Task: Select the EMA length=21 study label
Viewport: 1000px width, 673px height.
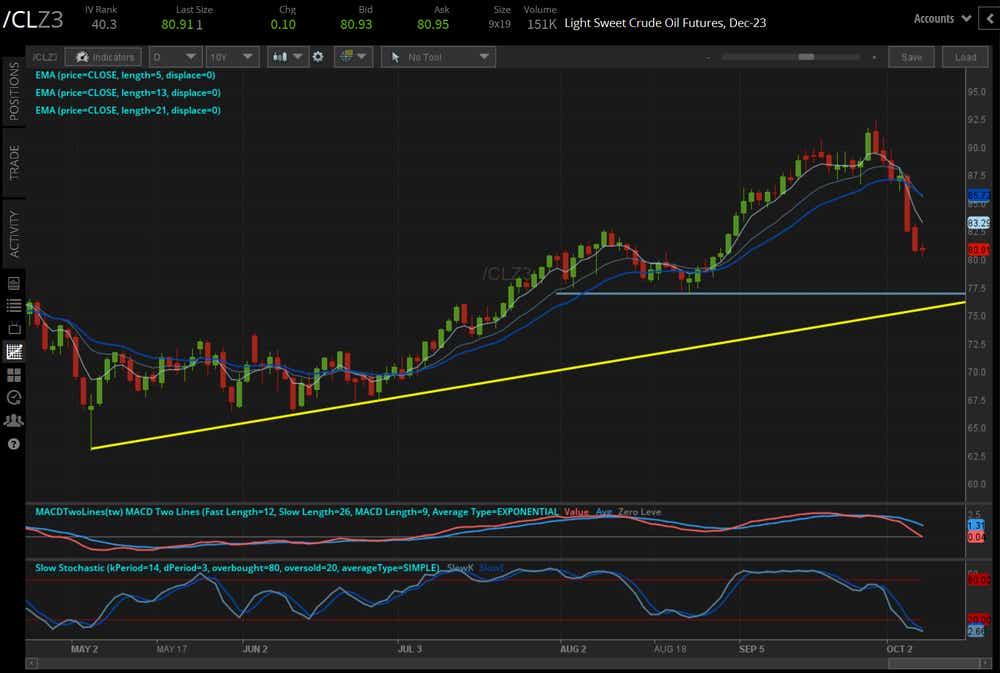Action: tap(128, 110)
